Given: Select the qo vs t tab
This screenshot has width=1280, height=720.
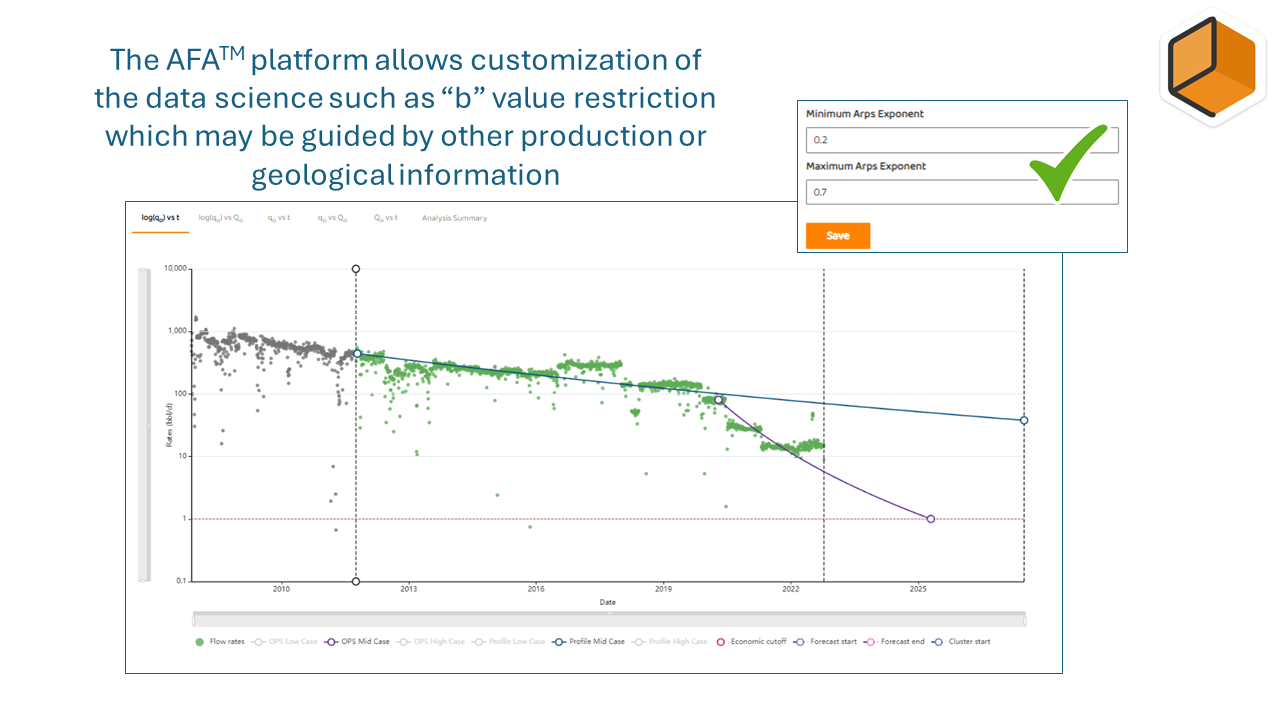Looking at the screenshot, I should [x=278, y=218].
